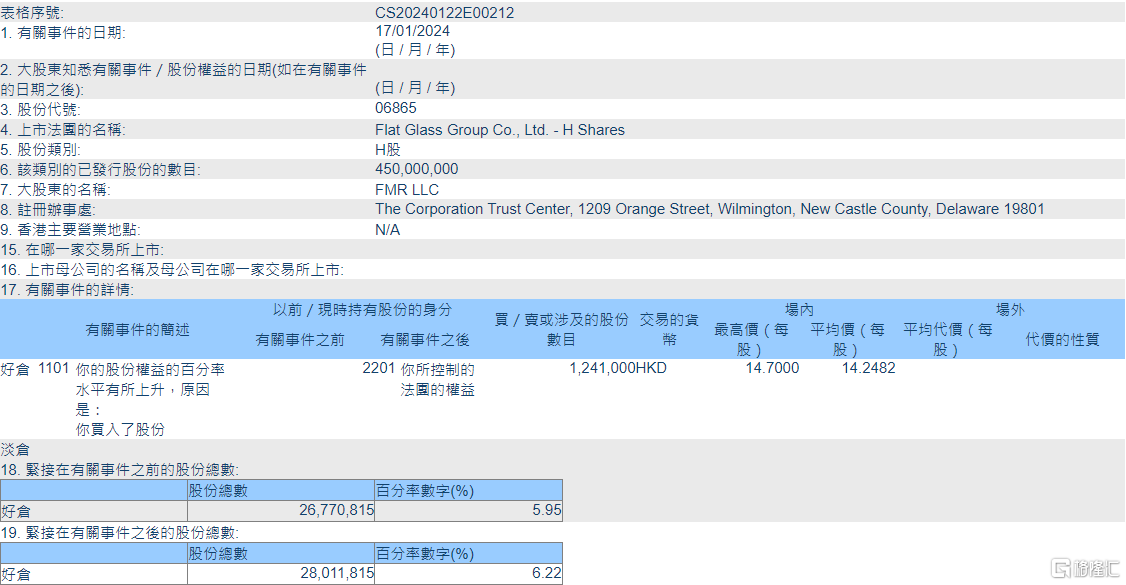
Task: Select the HKD currency value
Action: pos(651,368)
